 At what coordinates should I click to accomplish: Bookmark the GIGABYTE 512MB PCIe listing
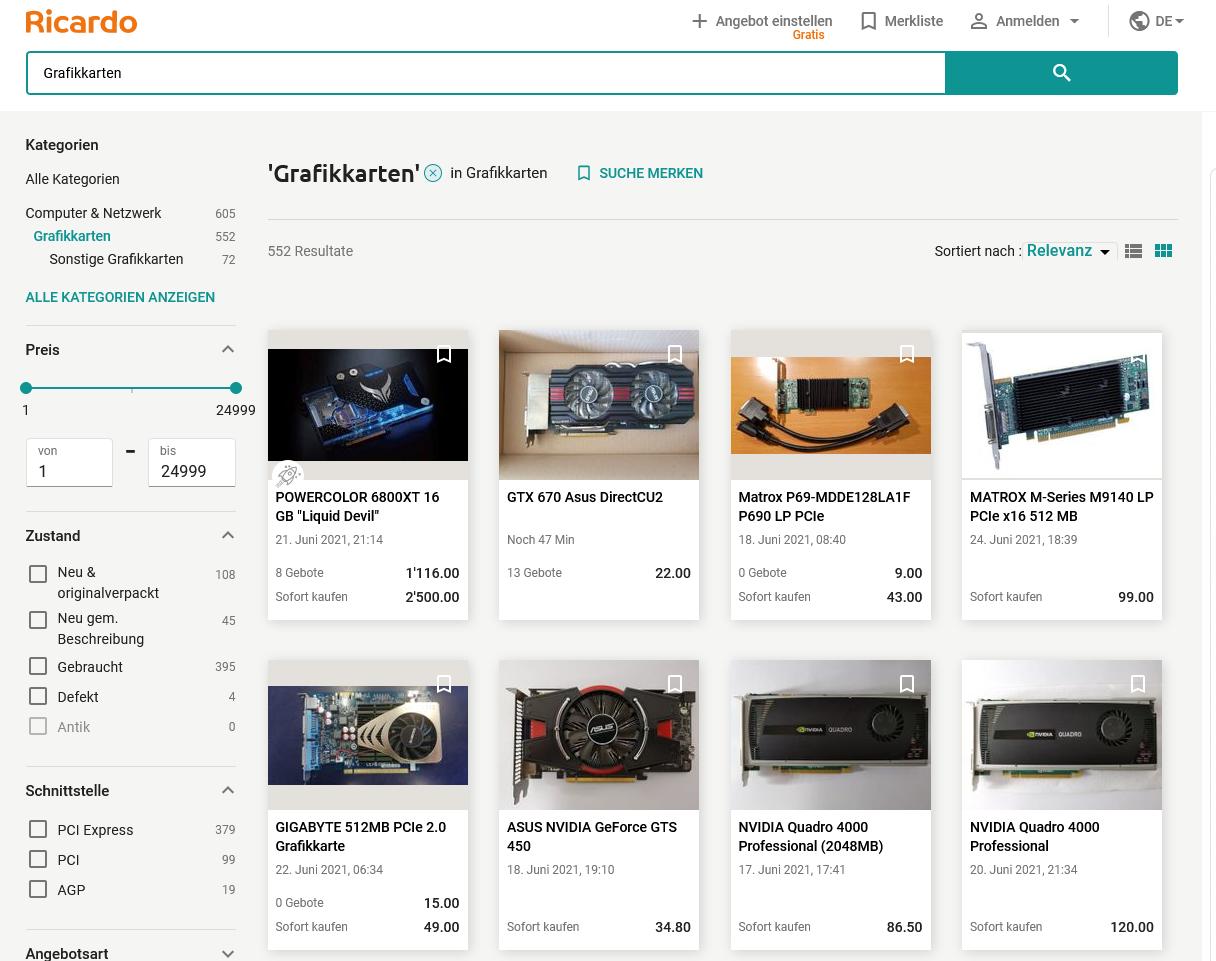444,685
